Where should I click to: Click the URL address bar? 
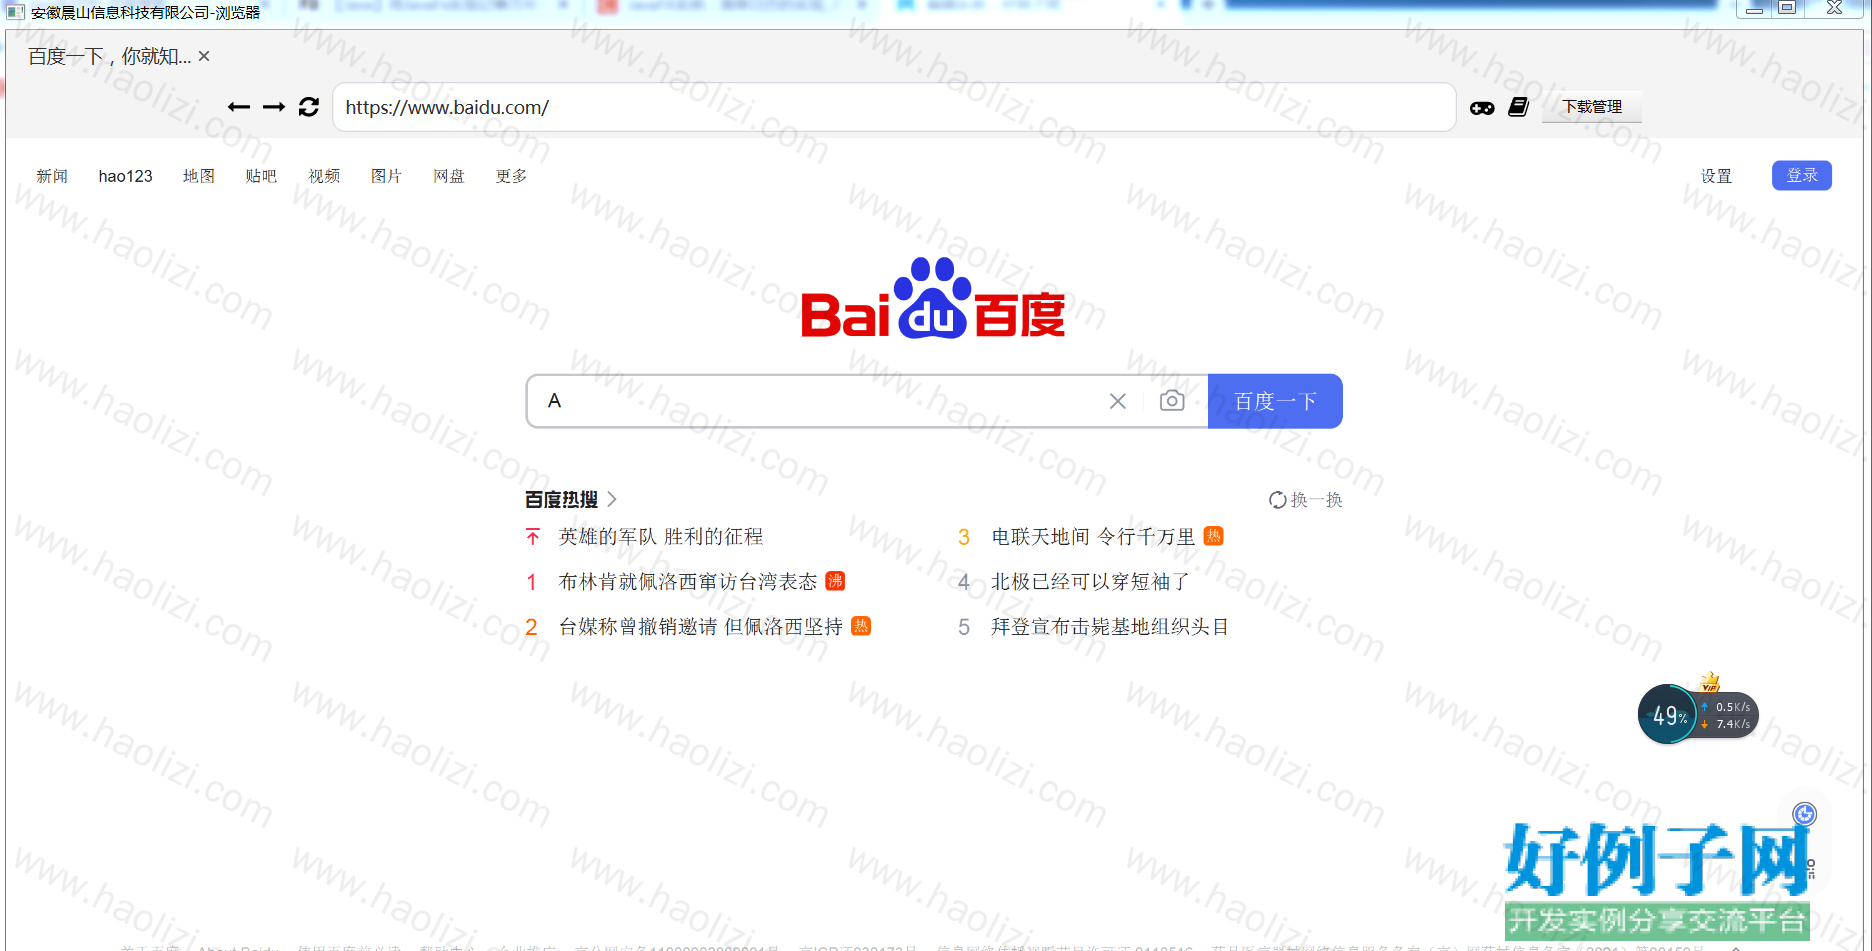[x=894, y=107]
